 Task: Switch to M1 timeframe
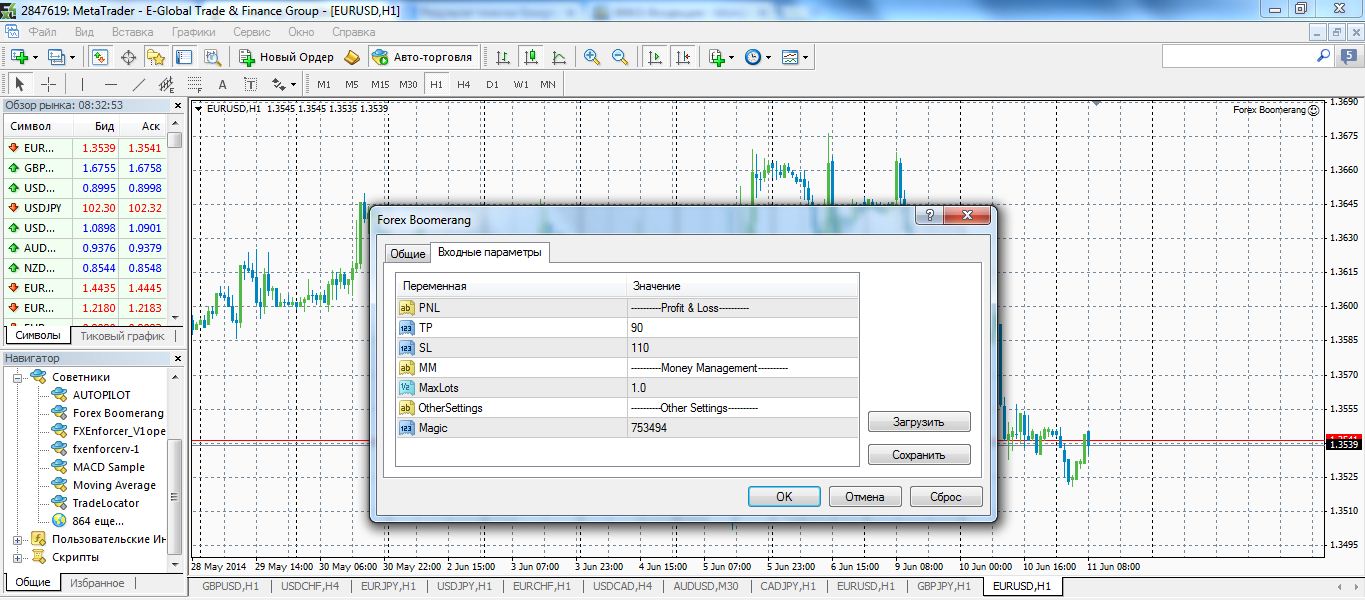[x=324, y=84]
